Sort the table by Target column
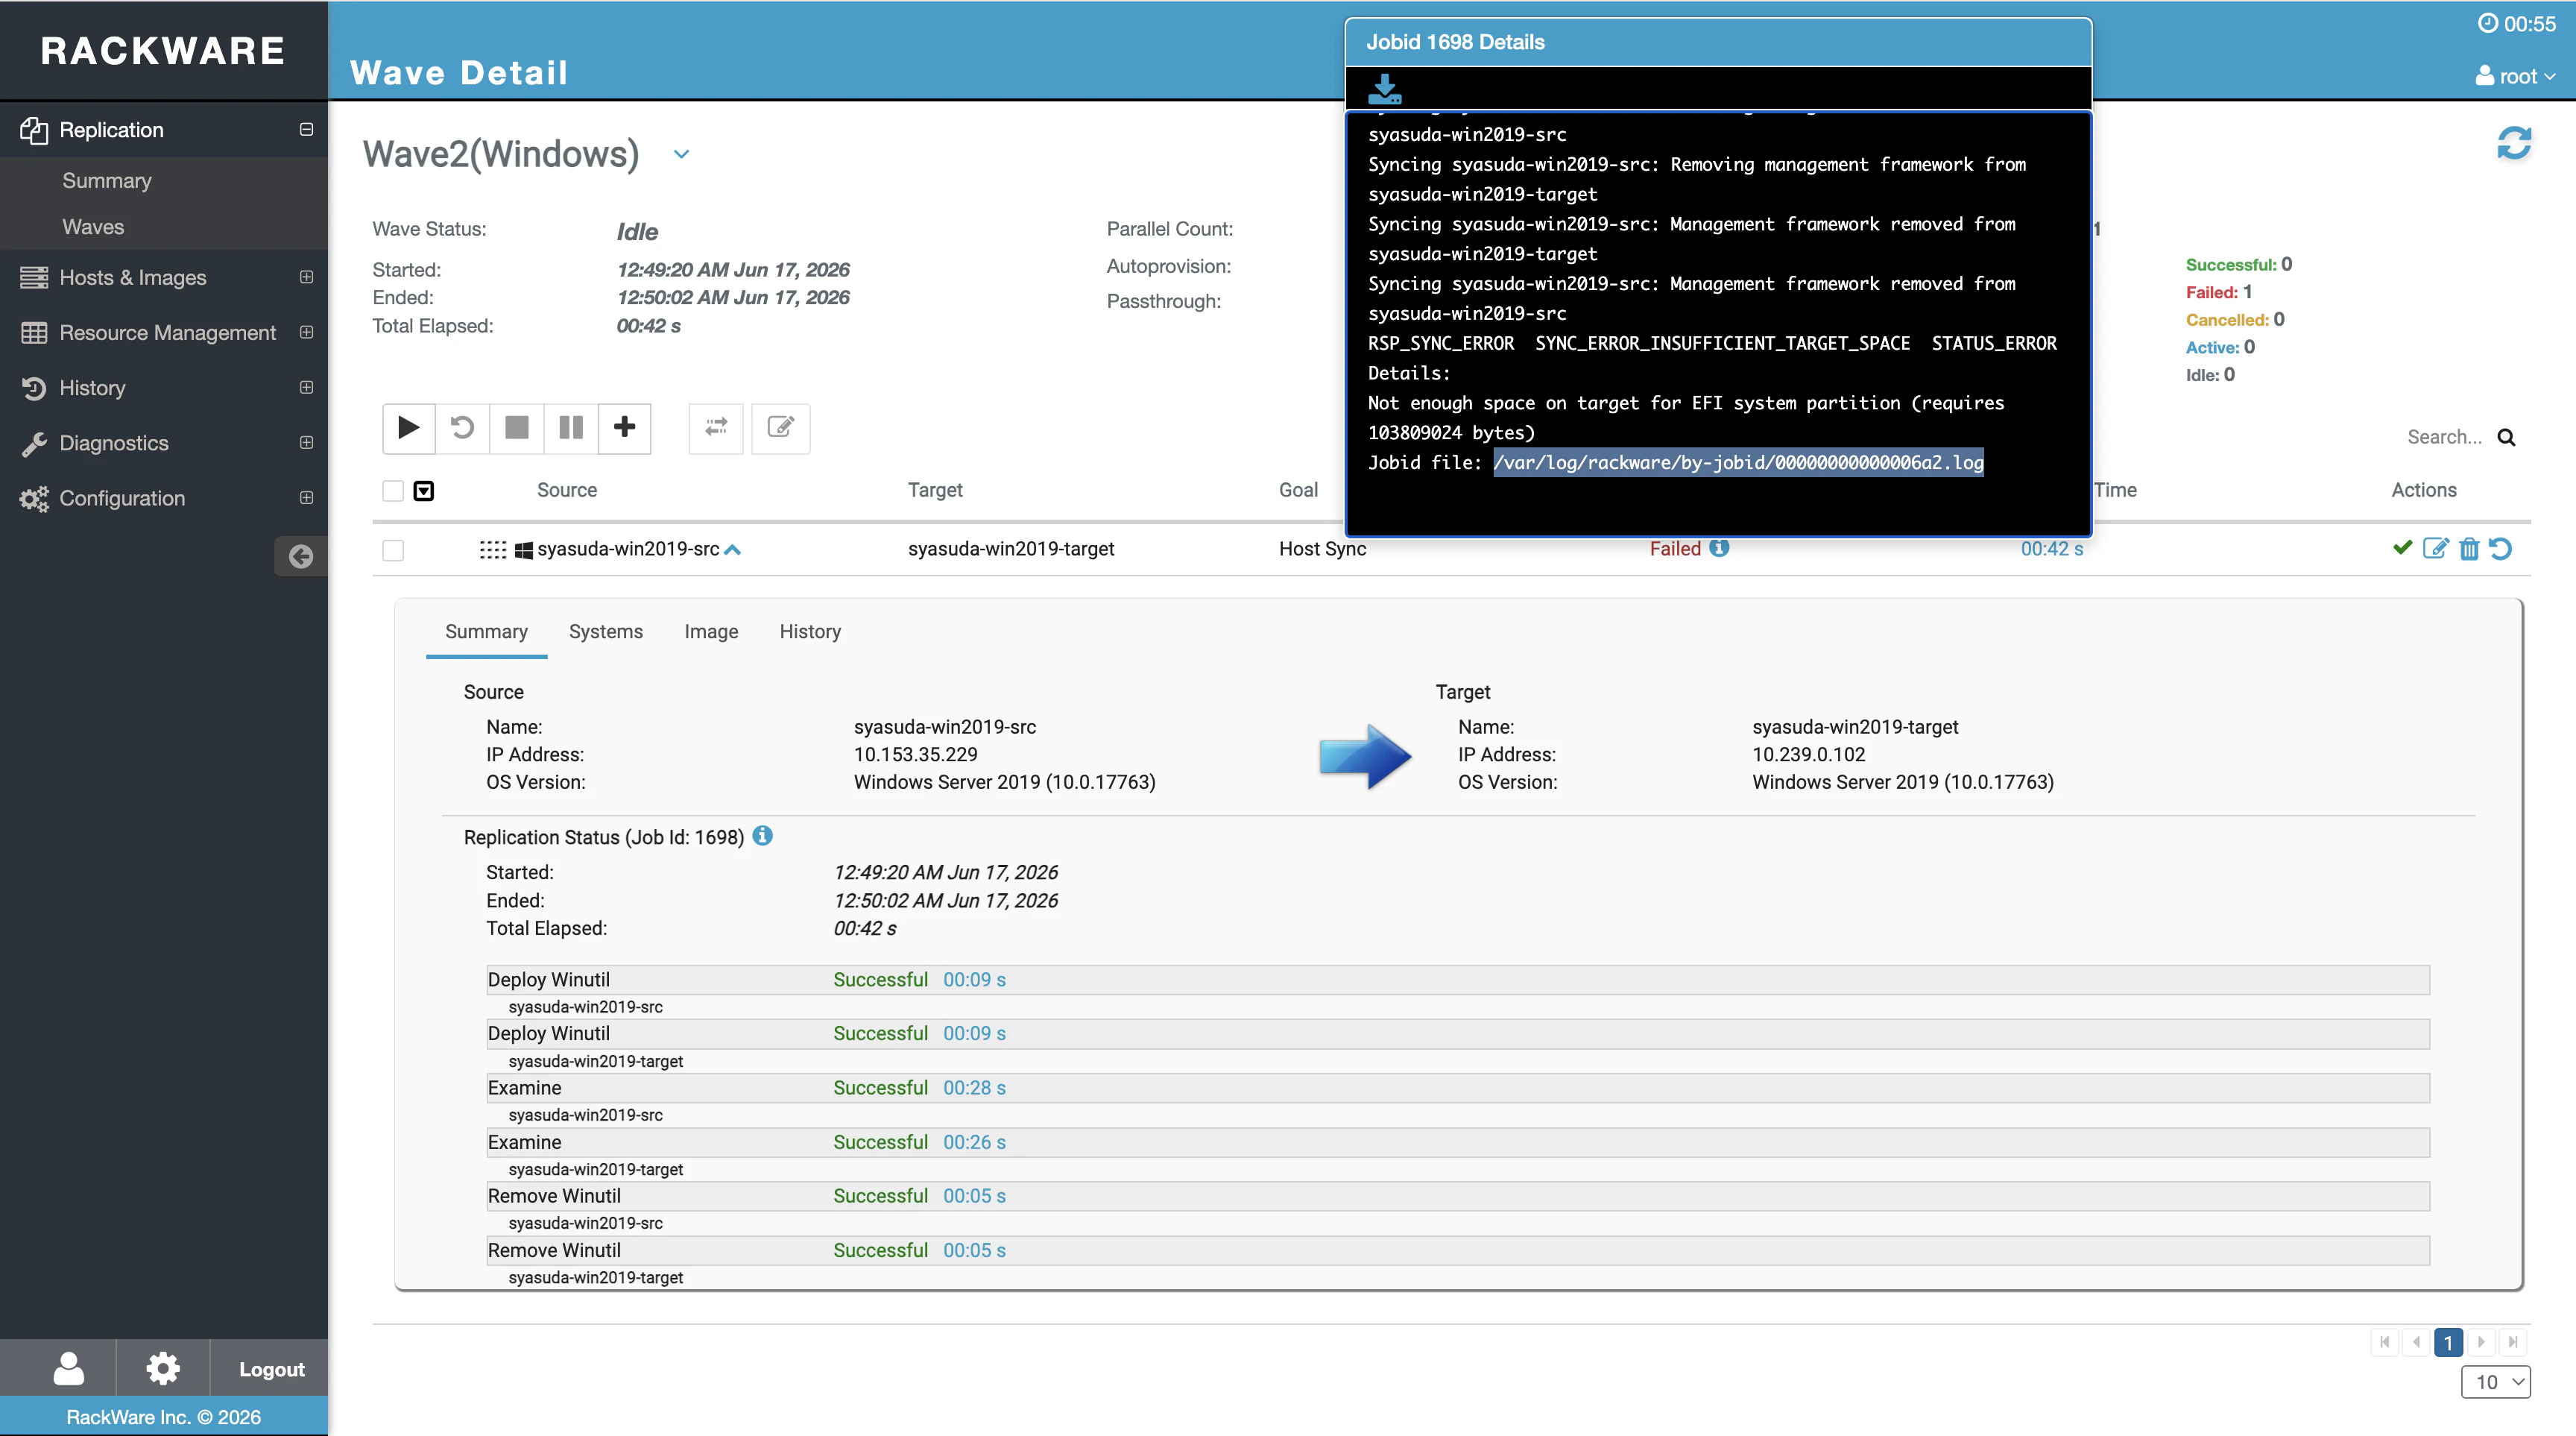Screen dimensions: 2576x1436 pyautogui.click(x=935, y=490)
